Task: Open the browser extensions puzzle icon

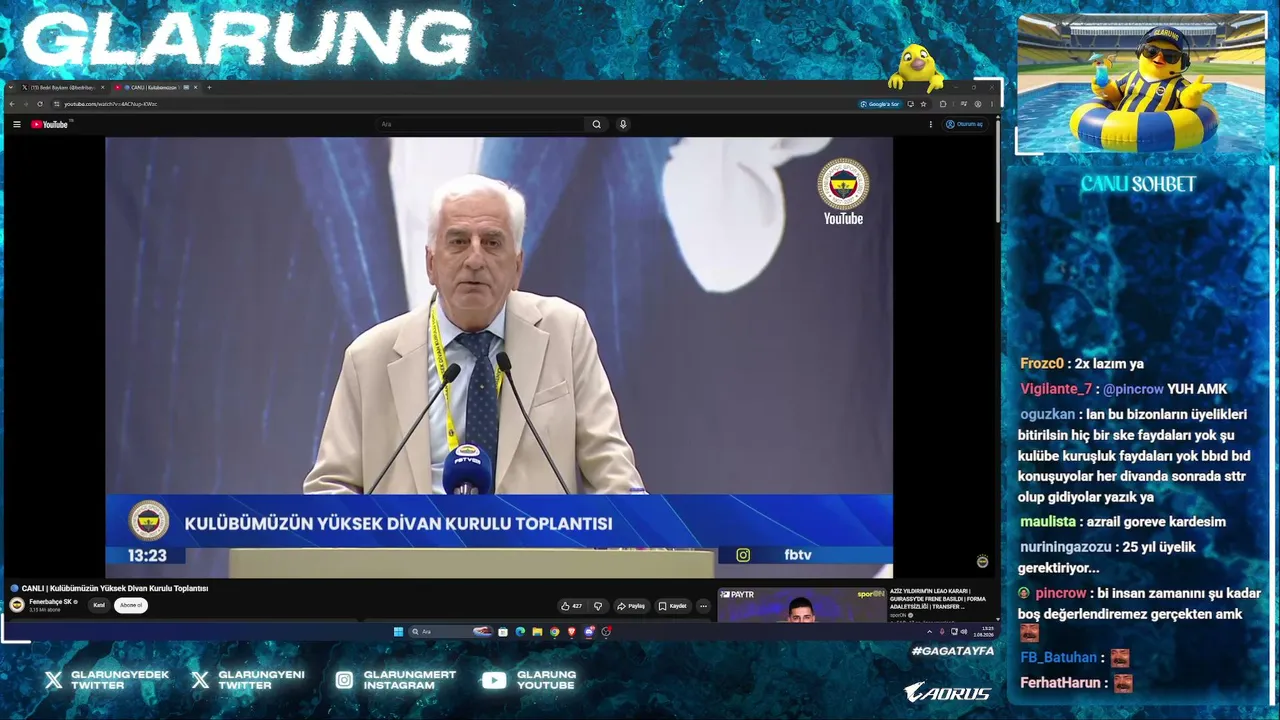Action: (942, 104)
